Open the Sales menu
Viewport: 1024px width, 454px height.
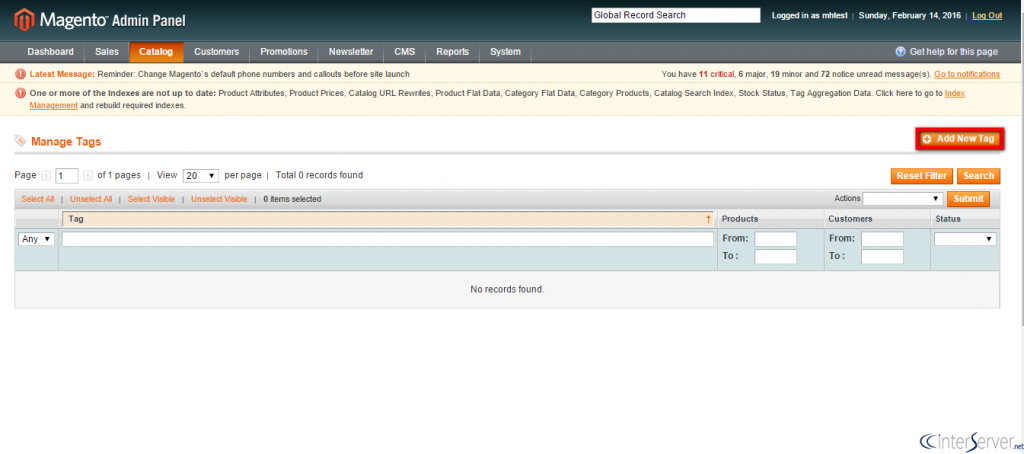(106, 52)
